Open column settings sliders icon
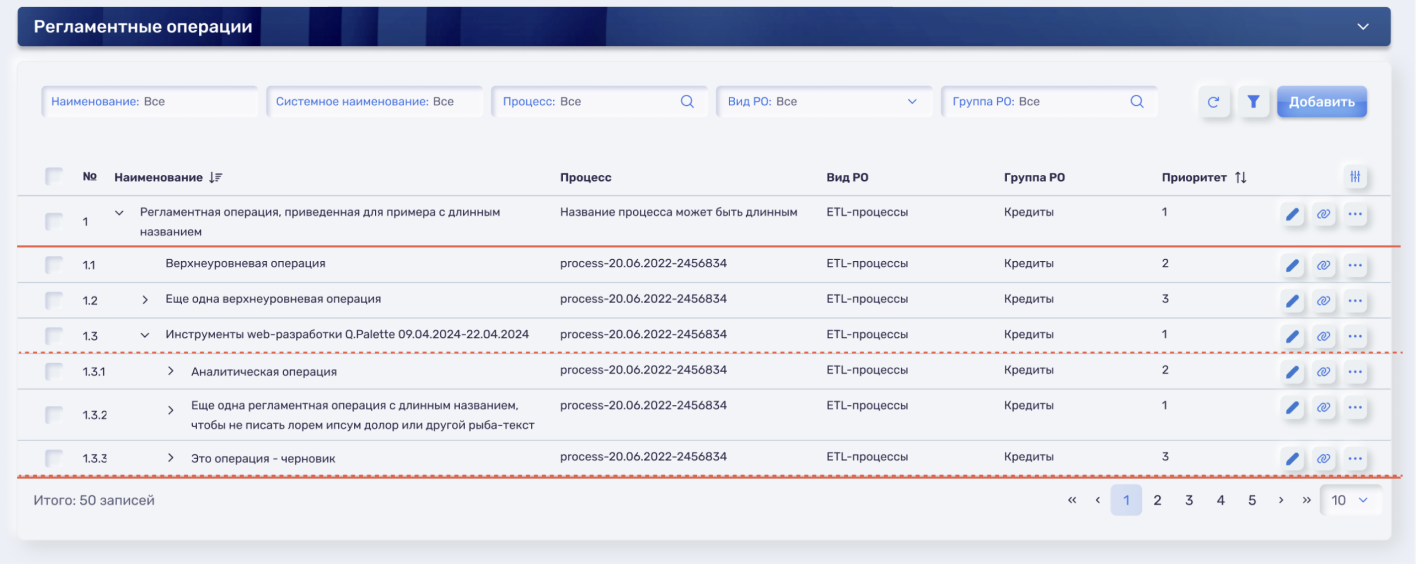 click(1355, 177)
